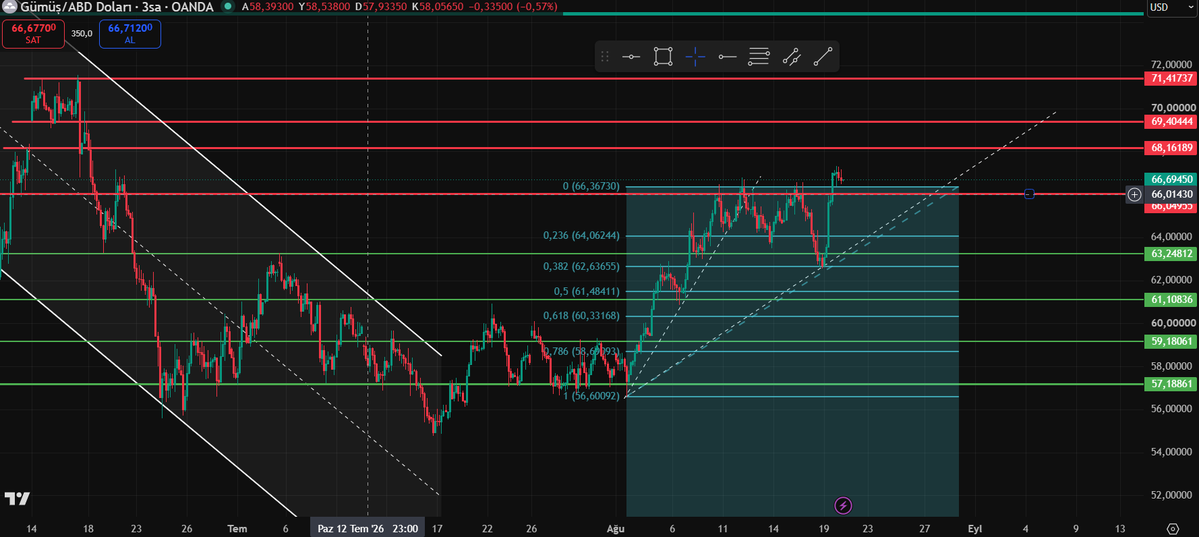1199x537 pixels.
Task: Grab the favorites toolbar dotted drag handle
Action: point(605,57)
